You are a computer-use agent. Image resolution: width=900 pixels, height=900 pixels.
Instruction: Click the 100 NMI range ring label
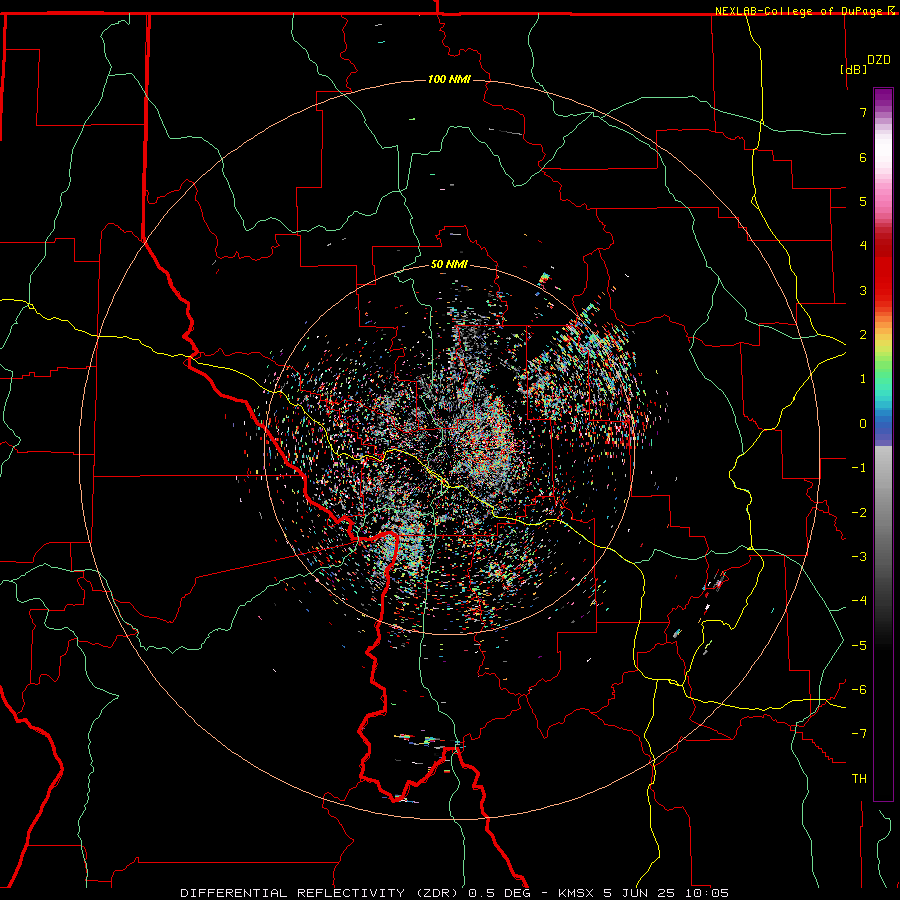pos(449,79)
